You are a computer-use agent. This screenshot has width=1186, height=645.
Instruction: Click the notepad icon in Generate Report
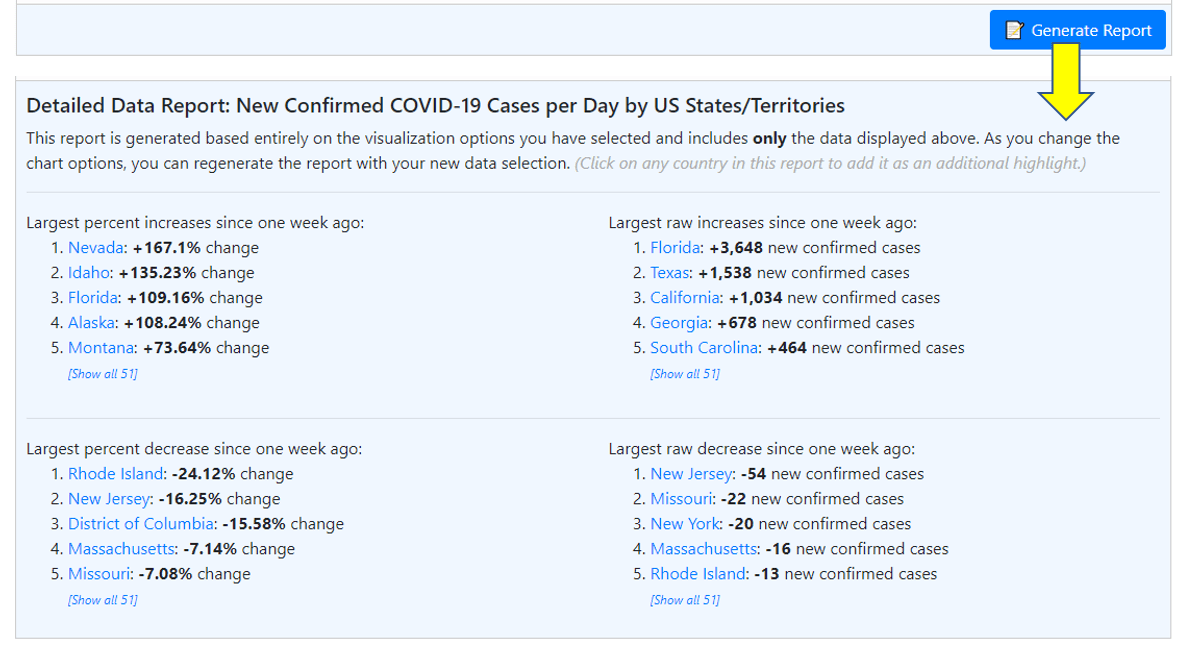(1014, 30)
